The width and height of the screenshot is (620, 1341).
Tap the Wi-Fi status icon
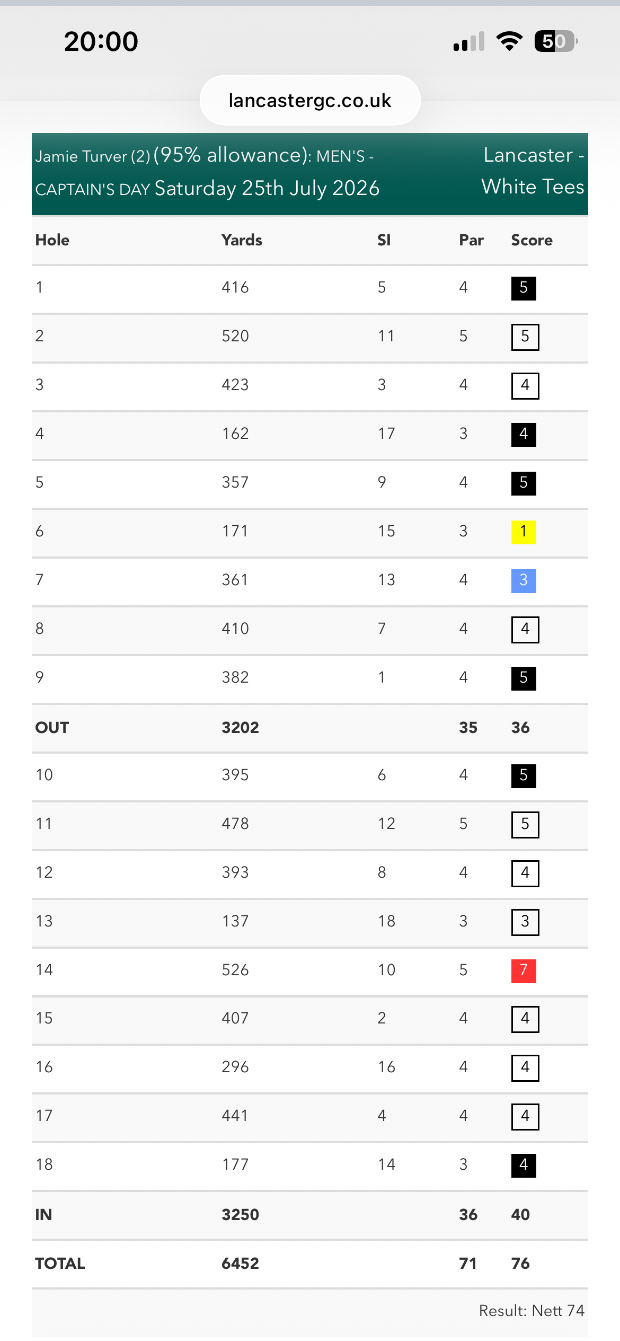tap(510, 41)
